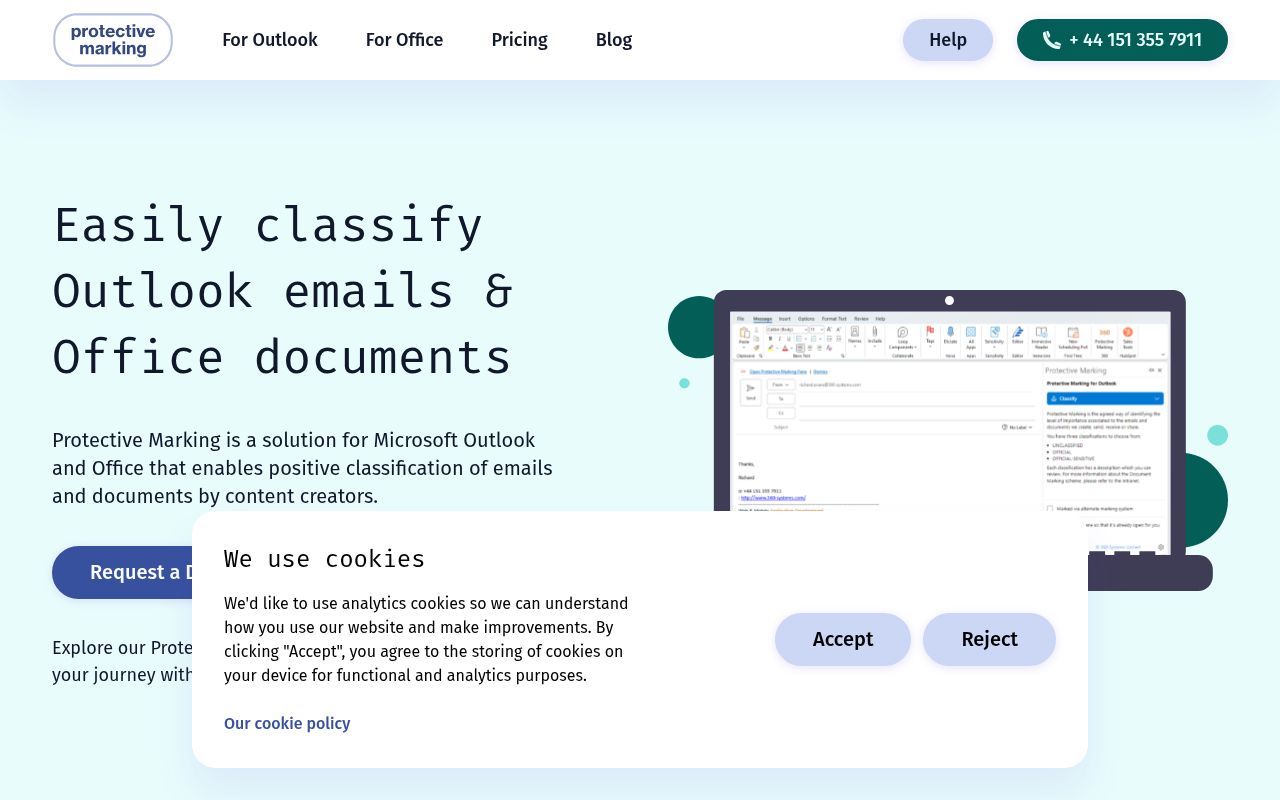
Task: Click the phone handset icon
Action: (x=1051, y=40)
